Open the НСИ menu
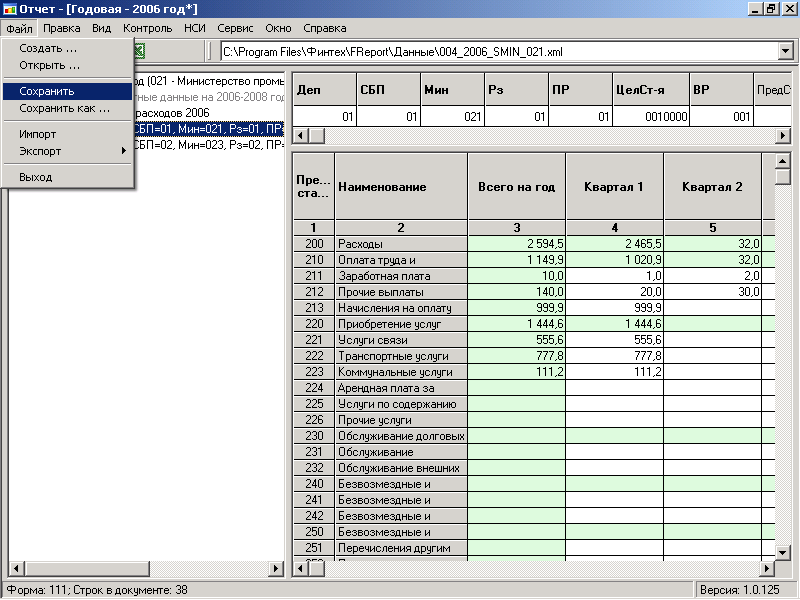 194,28
